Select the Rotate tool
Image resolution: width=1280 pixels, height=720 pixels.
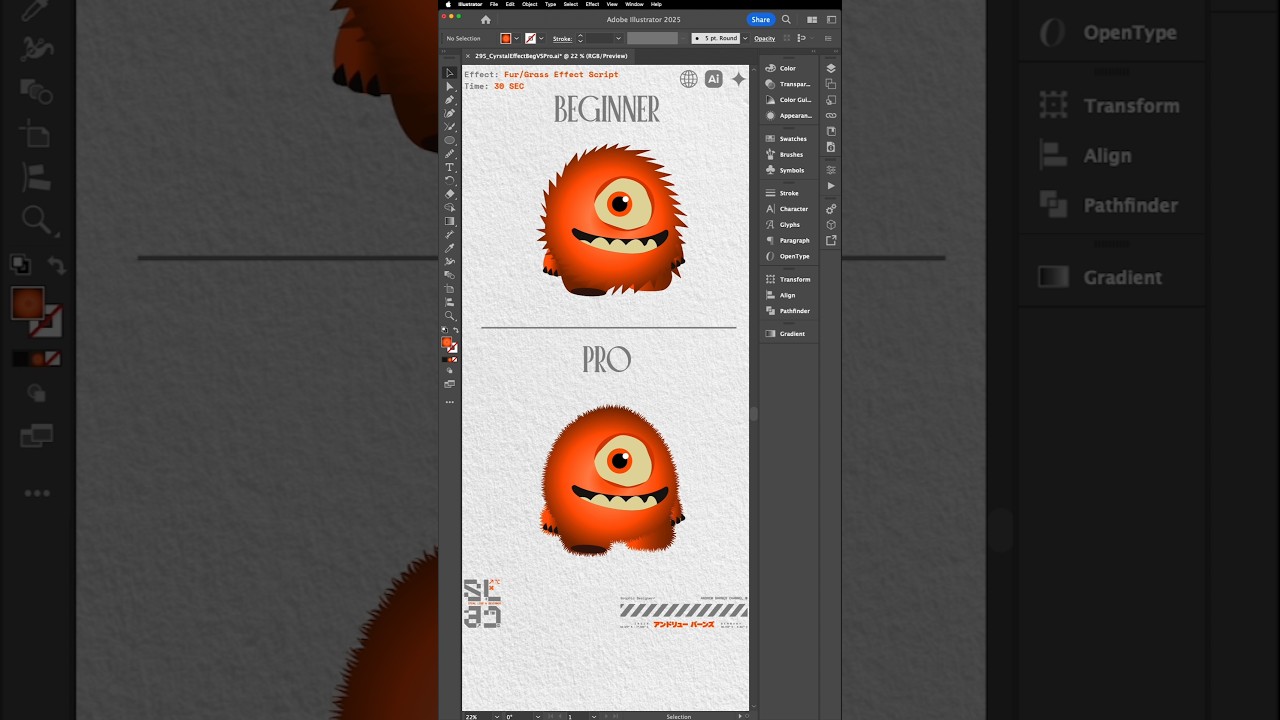pyautogui.click(x=450, y=180)
